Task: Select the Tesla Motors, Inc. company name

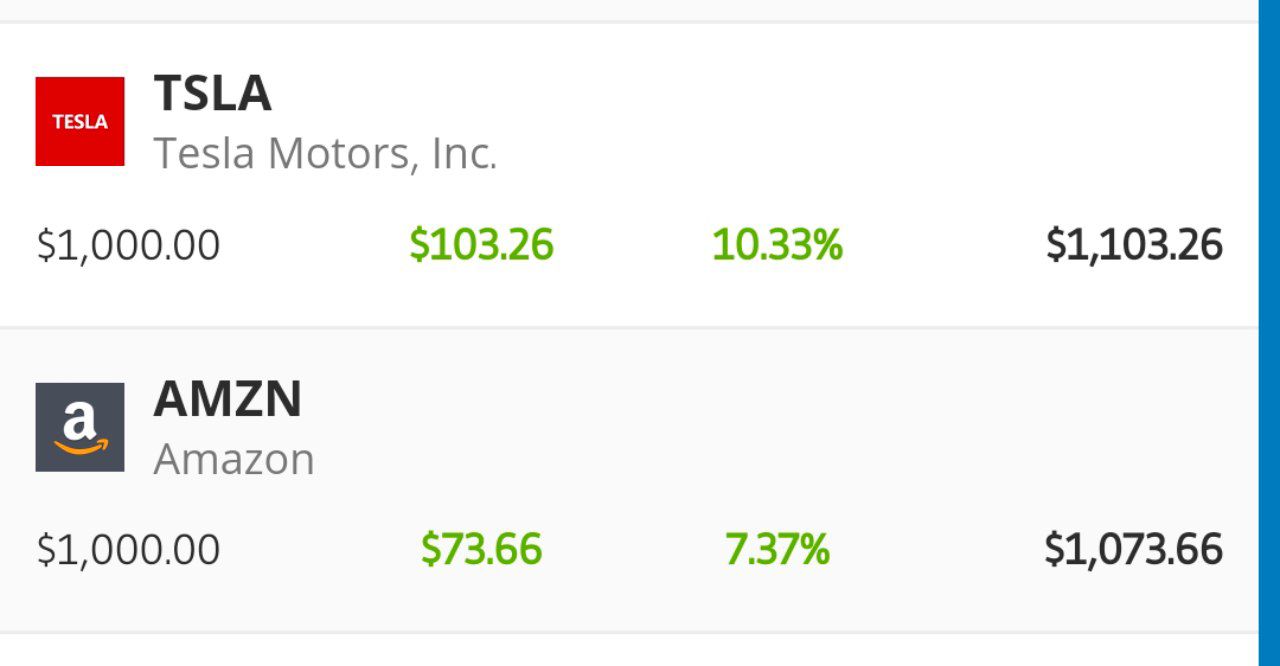Action: point(325,154)
